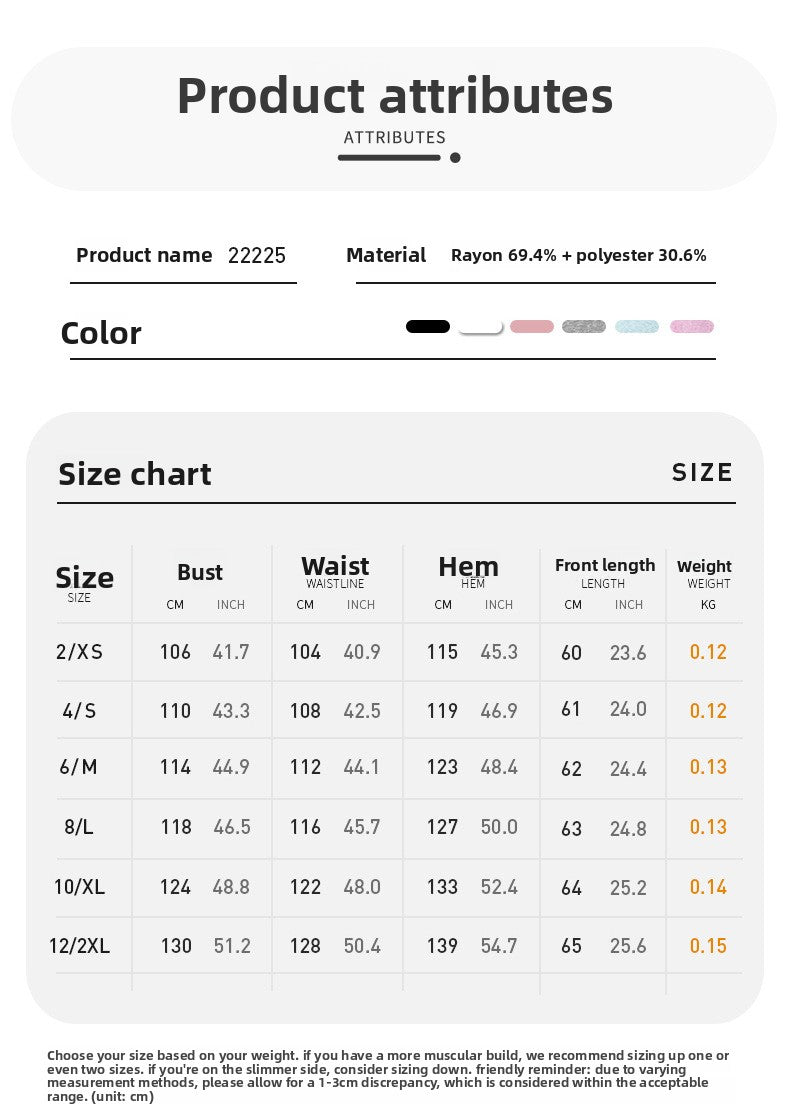790x1119 pixels.
Task: Choose the lilac pink color swatch
Action: [692, 327]
